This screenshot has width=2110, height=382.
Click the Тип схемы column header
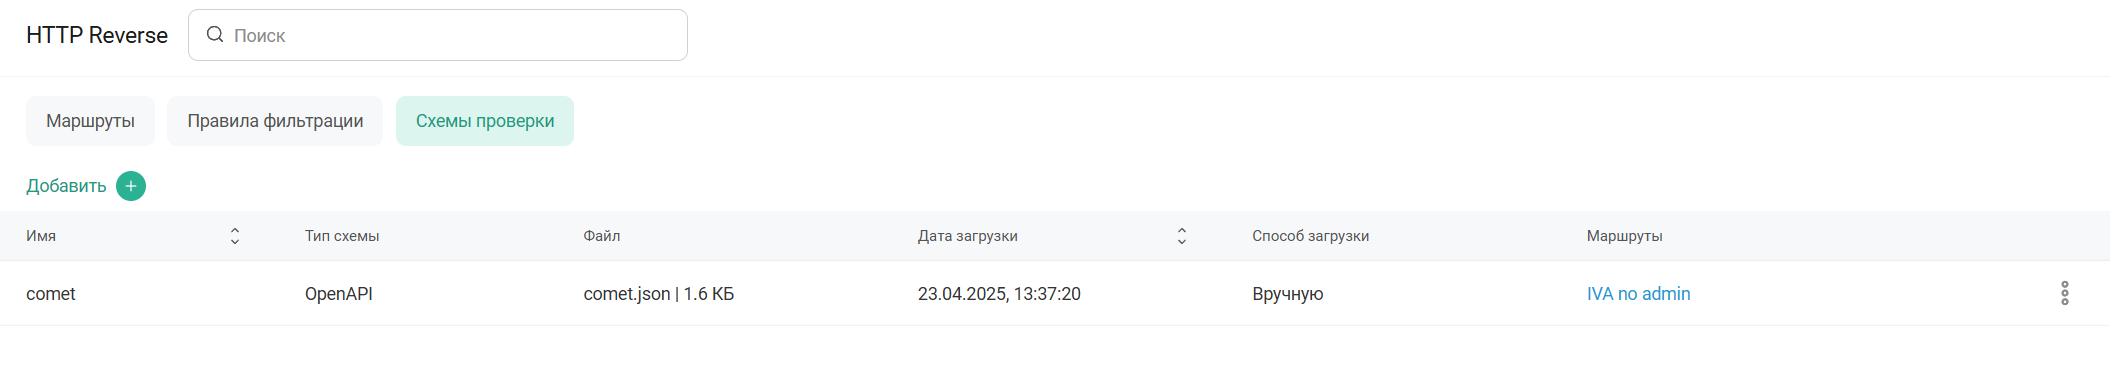(342, 236)
